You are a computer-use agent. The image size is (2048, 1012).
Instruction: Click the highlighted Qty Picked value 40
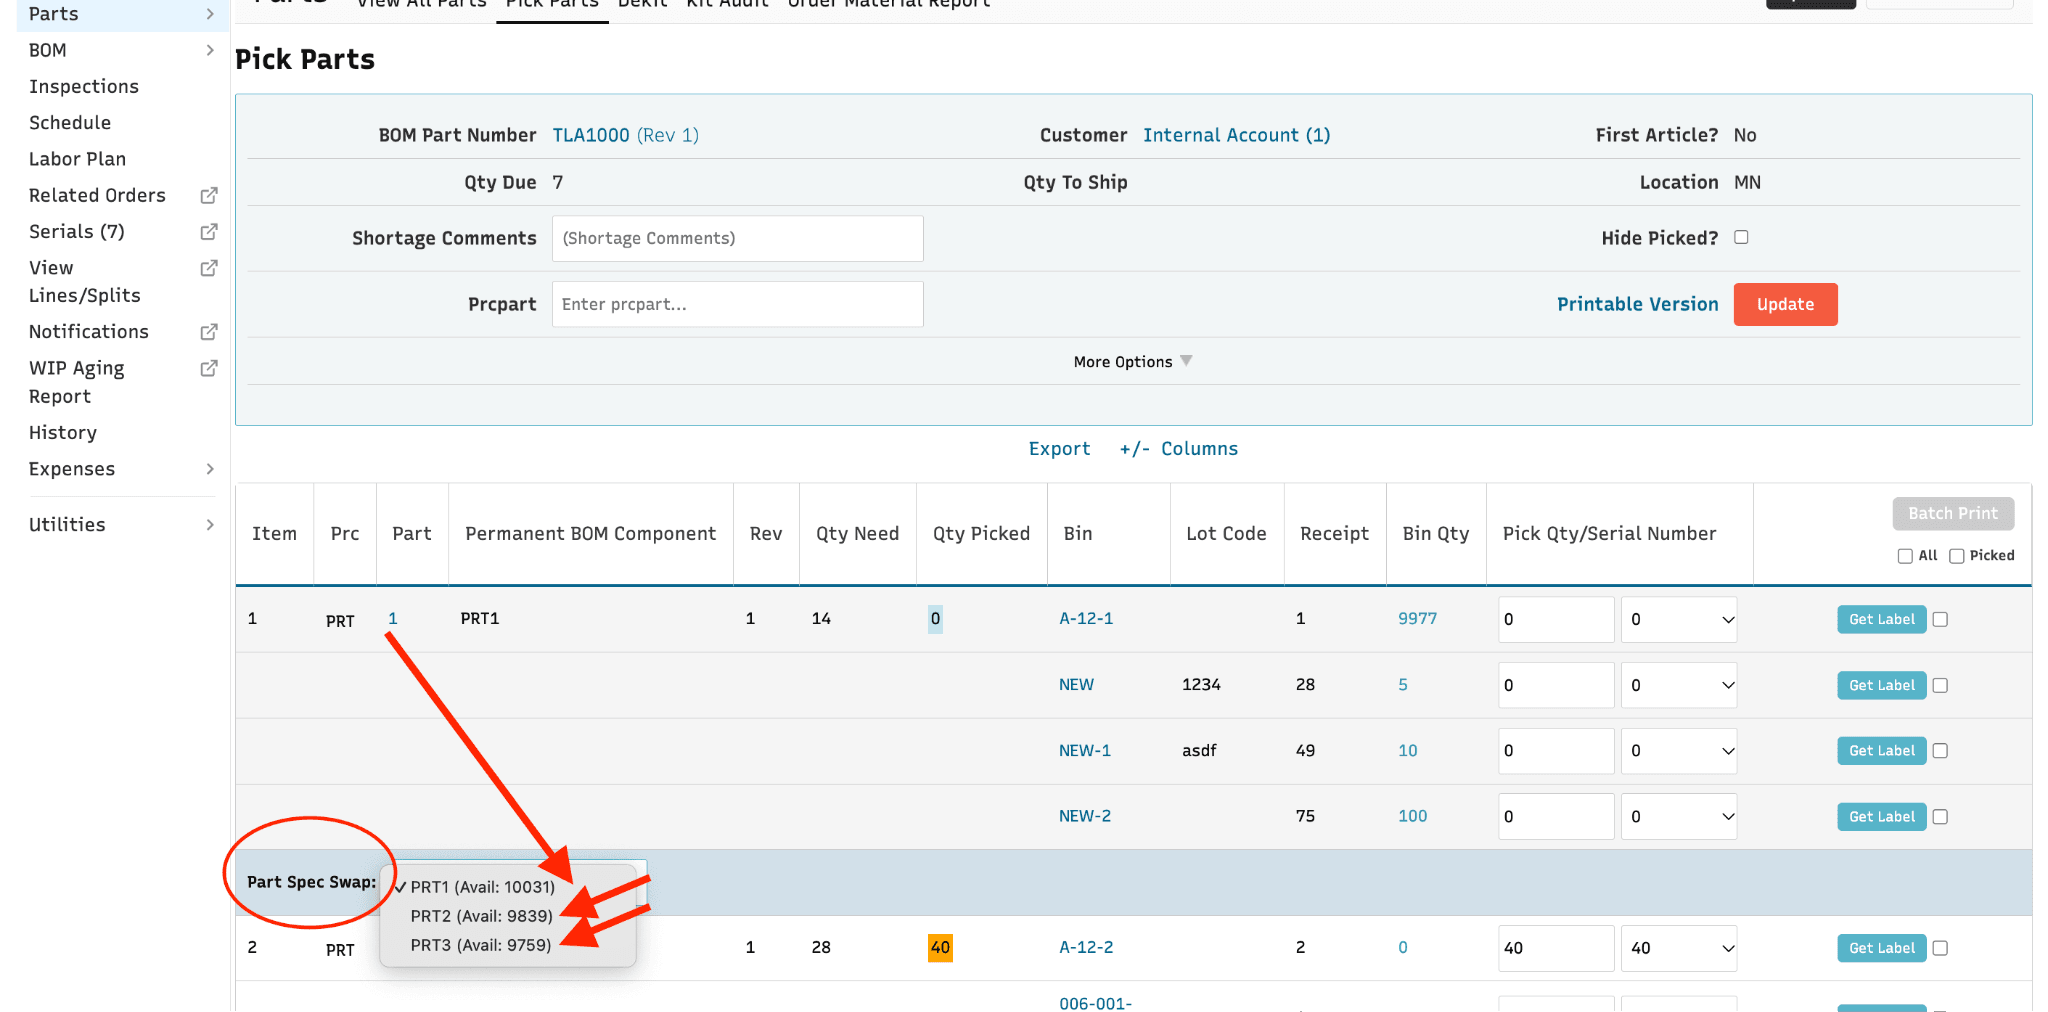(x=940, y=947)
